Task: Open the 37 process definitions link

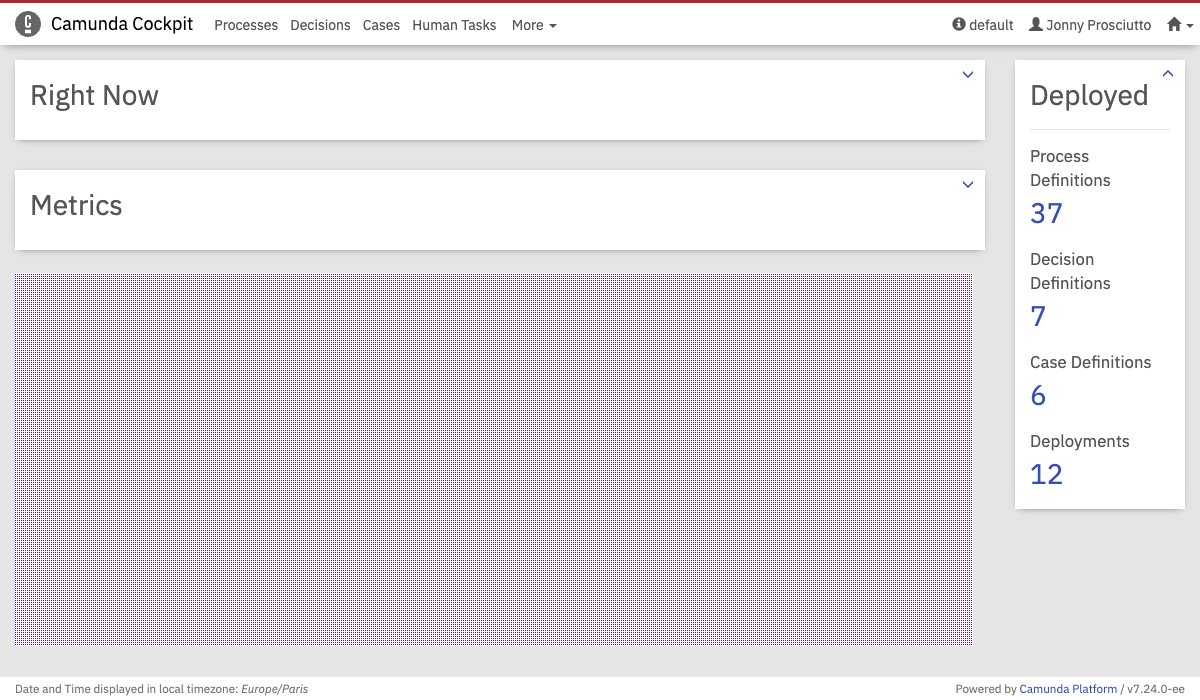Action: 1046,213
